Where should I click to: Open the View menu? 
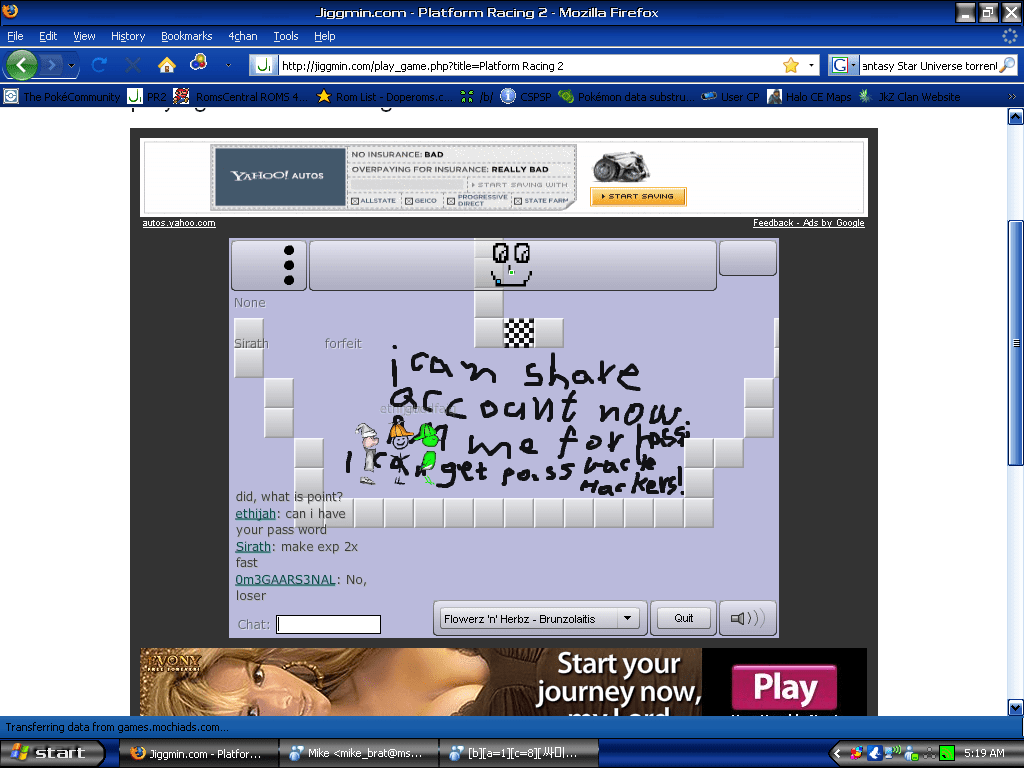pyautogui.click(x=84, y=36)
